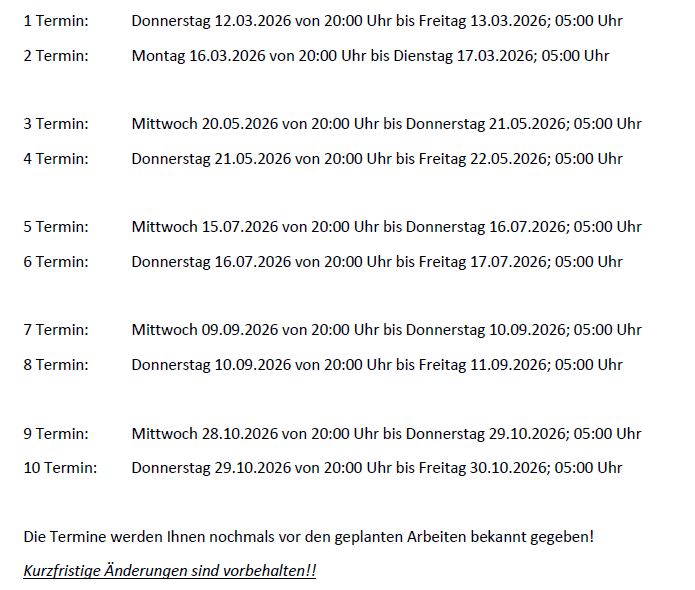
Task: Click the "8 Termin:" label
Action: [x=56, y=364]
